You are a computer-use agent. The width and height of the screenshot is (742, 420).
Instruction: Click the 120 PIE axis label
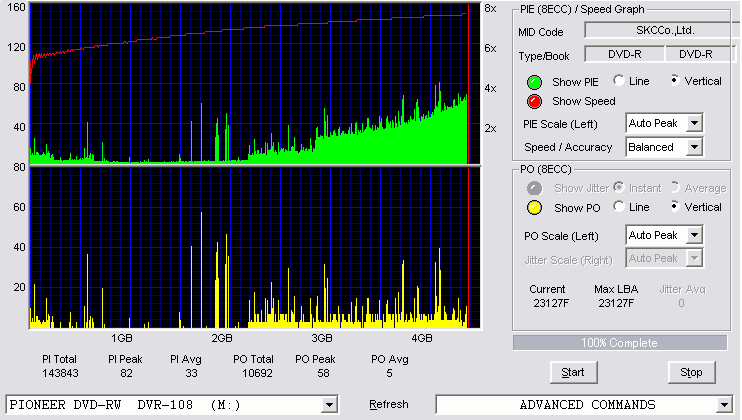click(x=16, y=47)
